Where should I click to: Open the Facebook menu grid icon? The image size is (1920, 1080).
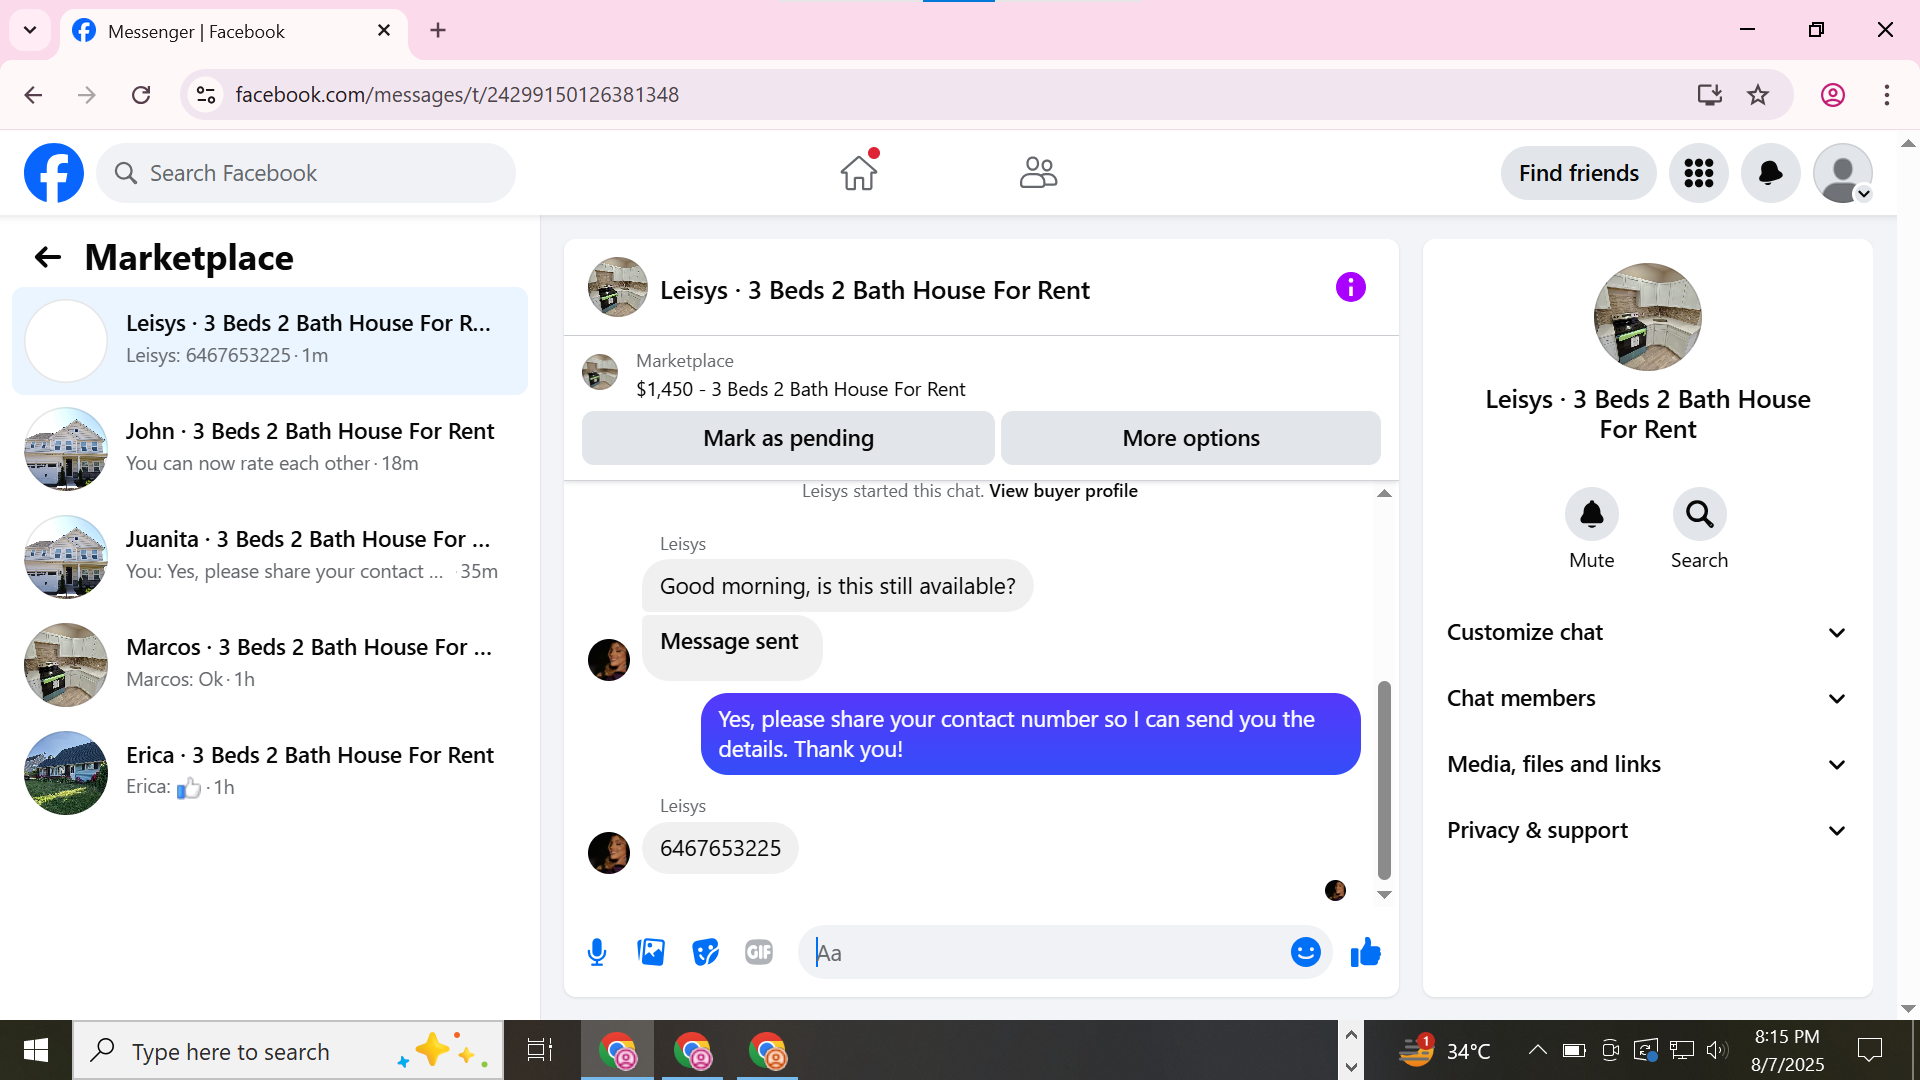pos(1699,173)
